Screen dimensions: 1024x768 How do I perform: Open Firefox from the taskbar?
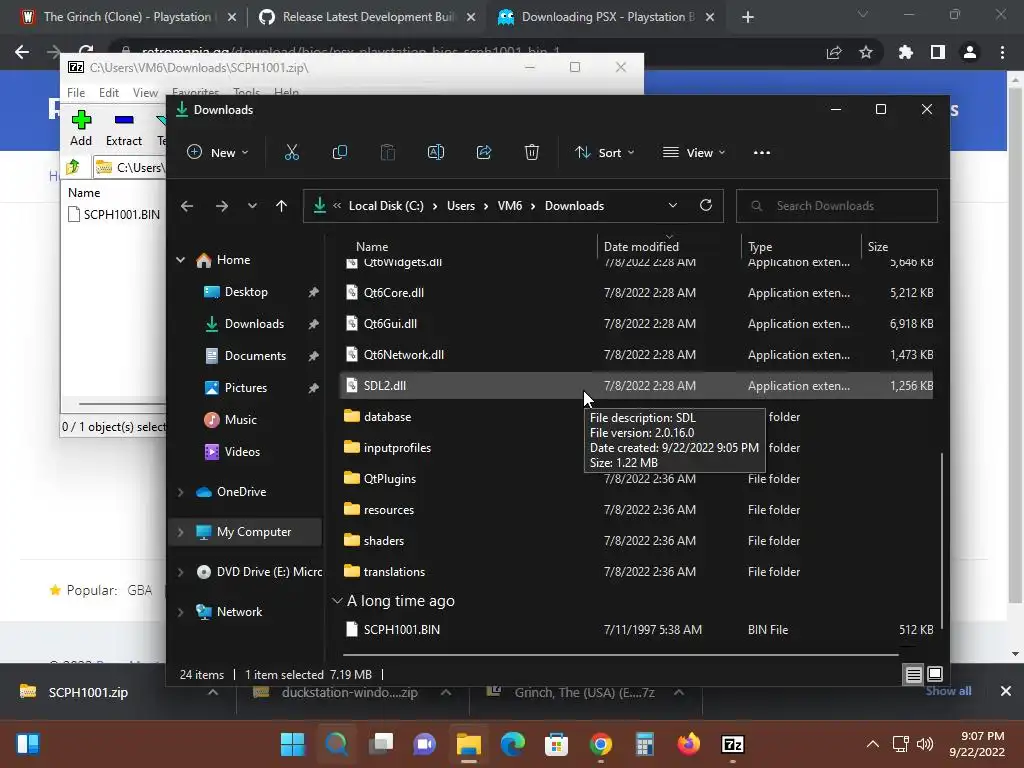(x=688, y=744)
